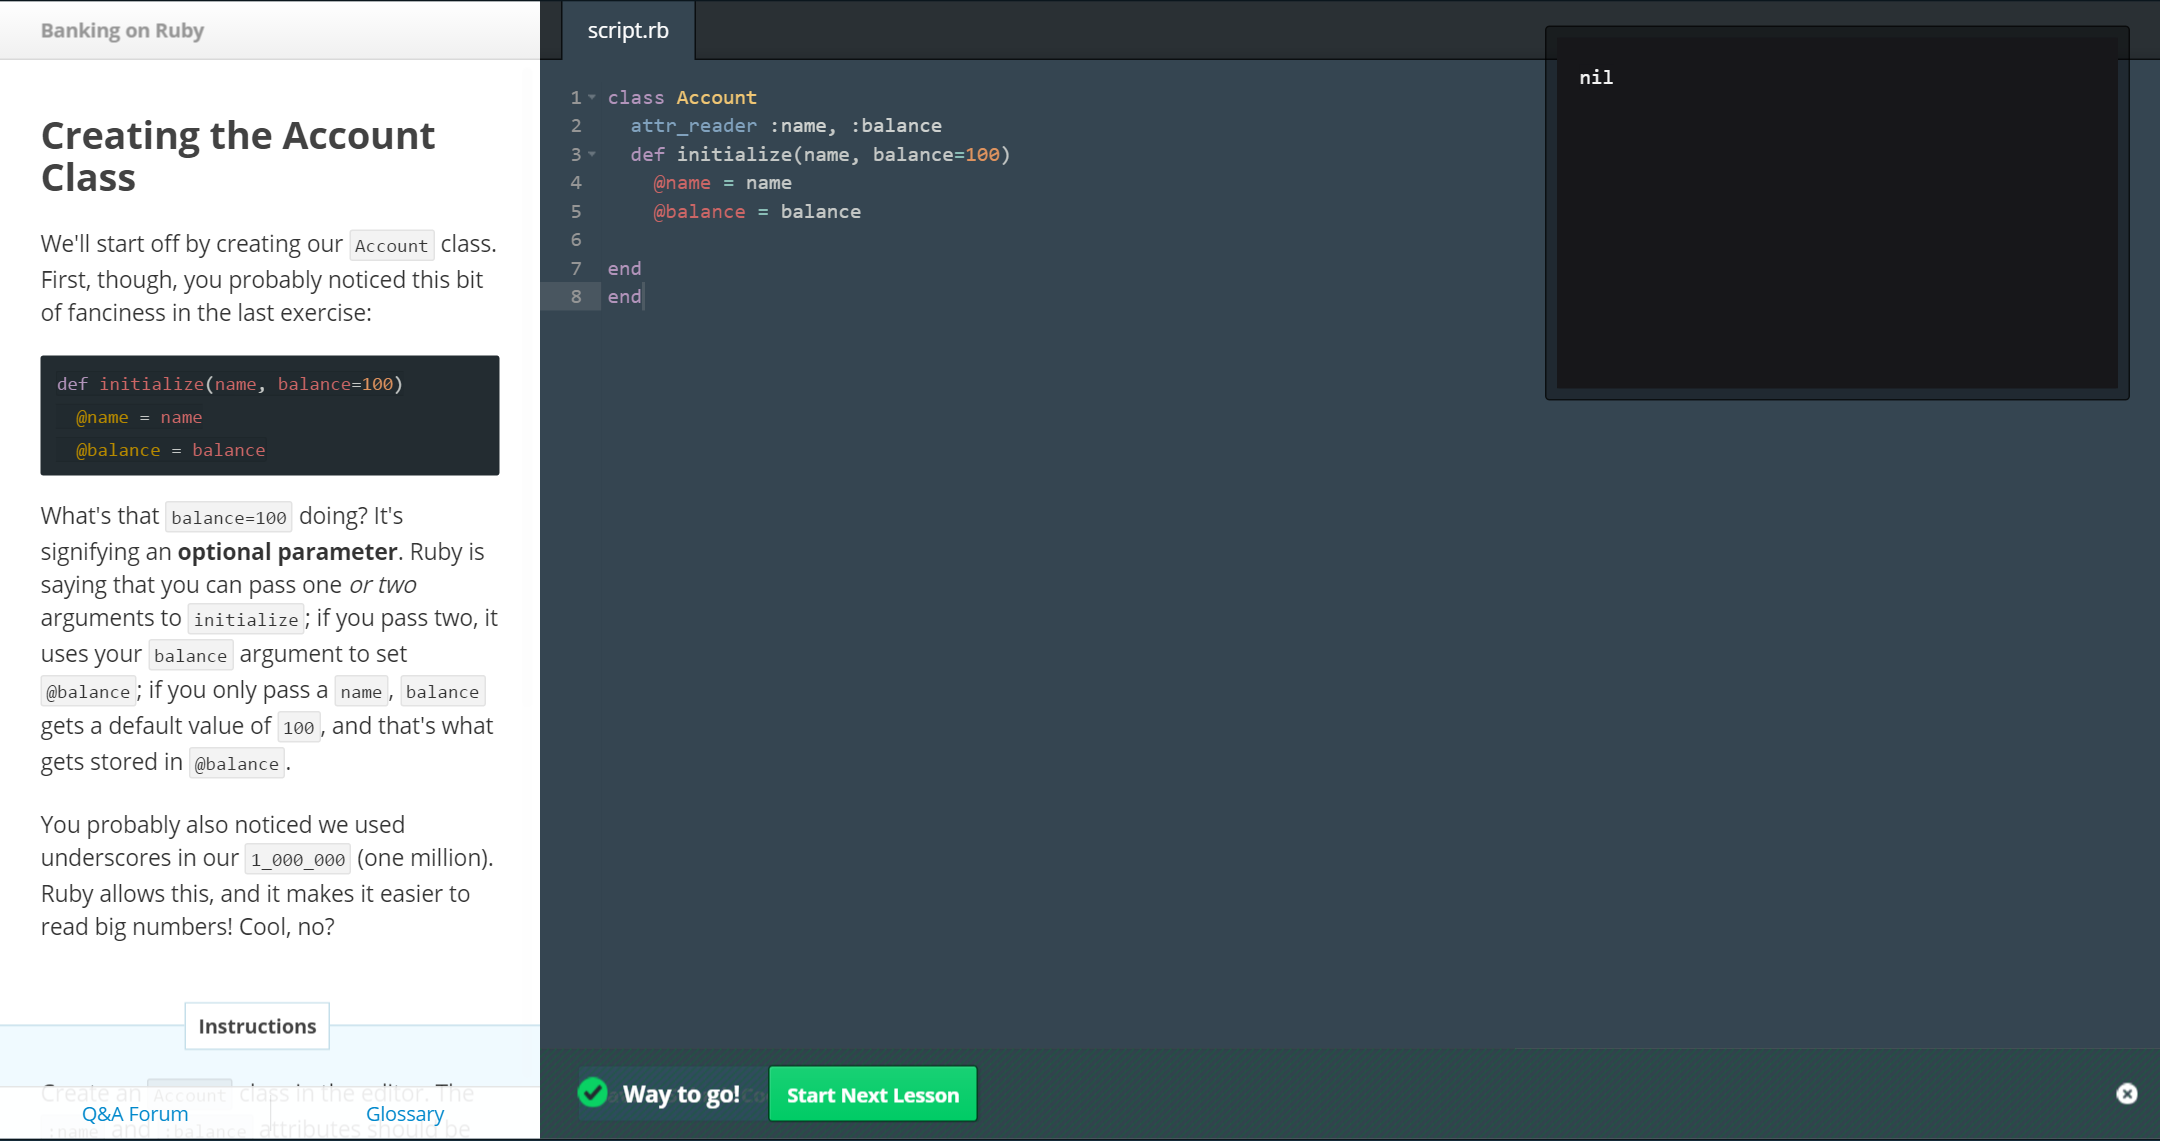Dismiss the Way to go banner
This screenshot has width=2160, height=1141.
click(x=2126, y=1094)
